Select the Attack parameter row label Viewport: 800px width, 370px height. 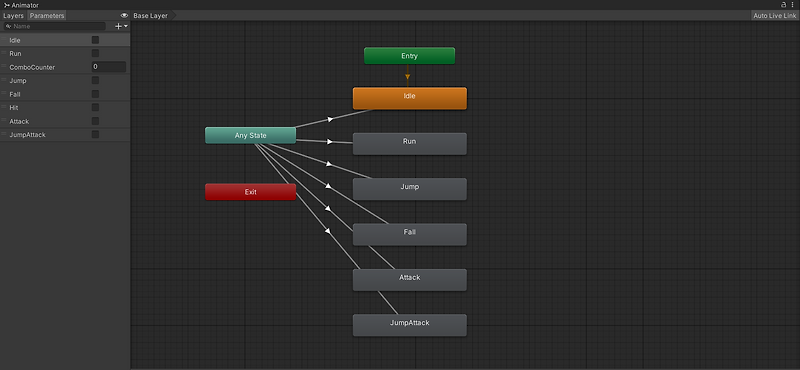point(19,121)
